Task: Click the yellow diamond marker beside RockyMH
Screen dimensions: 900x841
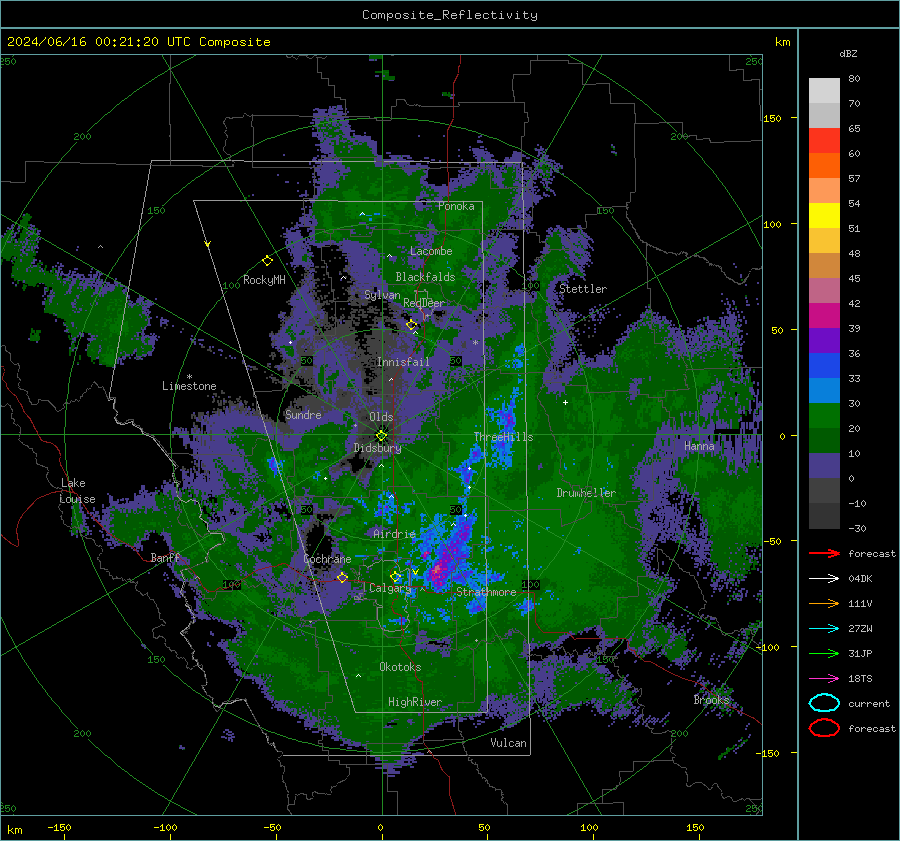Action: pos(267,261)
